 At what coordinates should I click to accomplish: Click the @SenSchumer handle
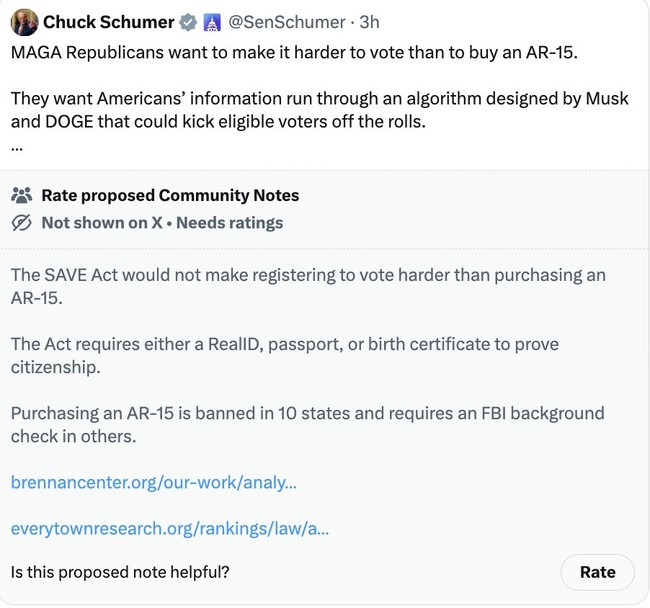pos(288,22)
